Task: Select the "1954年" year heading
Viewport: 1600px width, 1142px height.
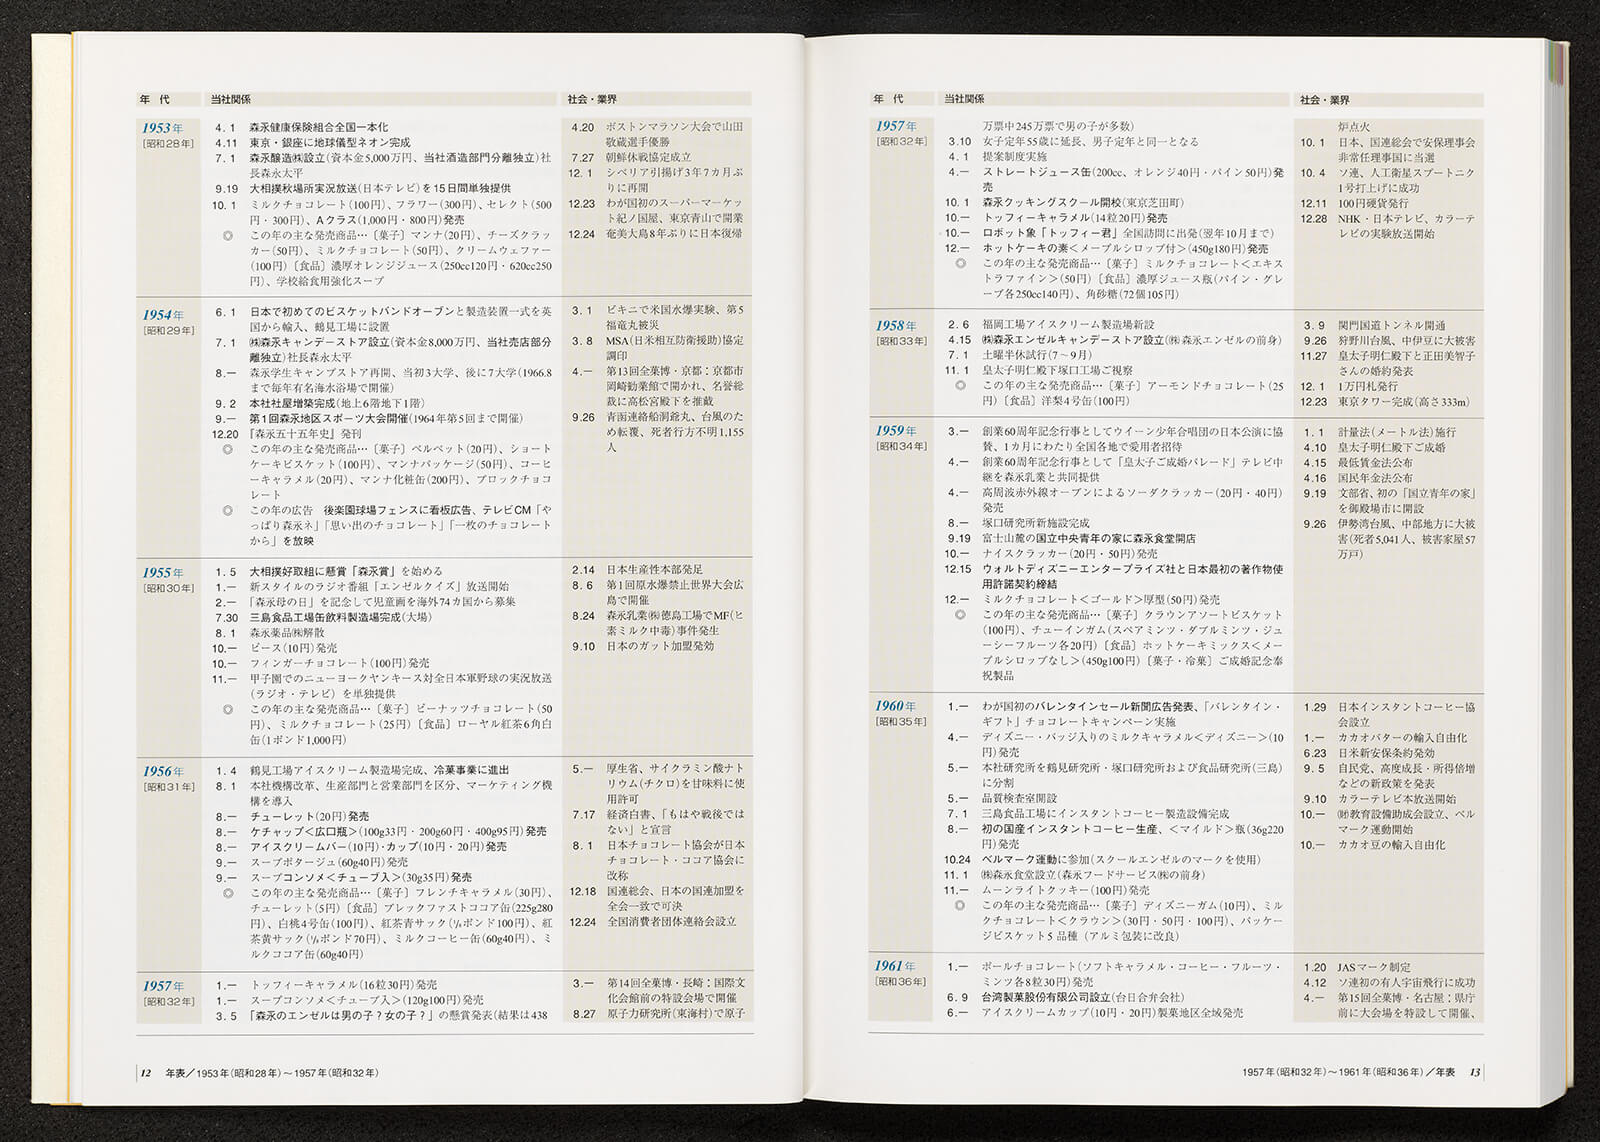Action: click(x=162, y=314)
